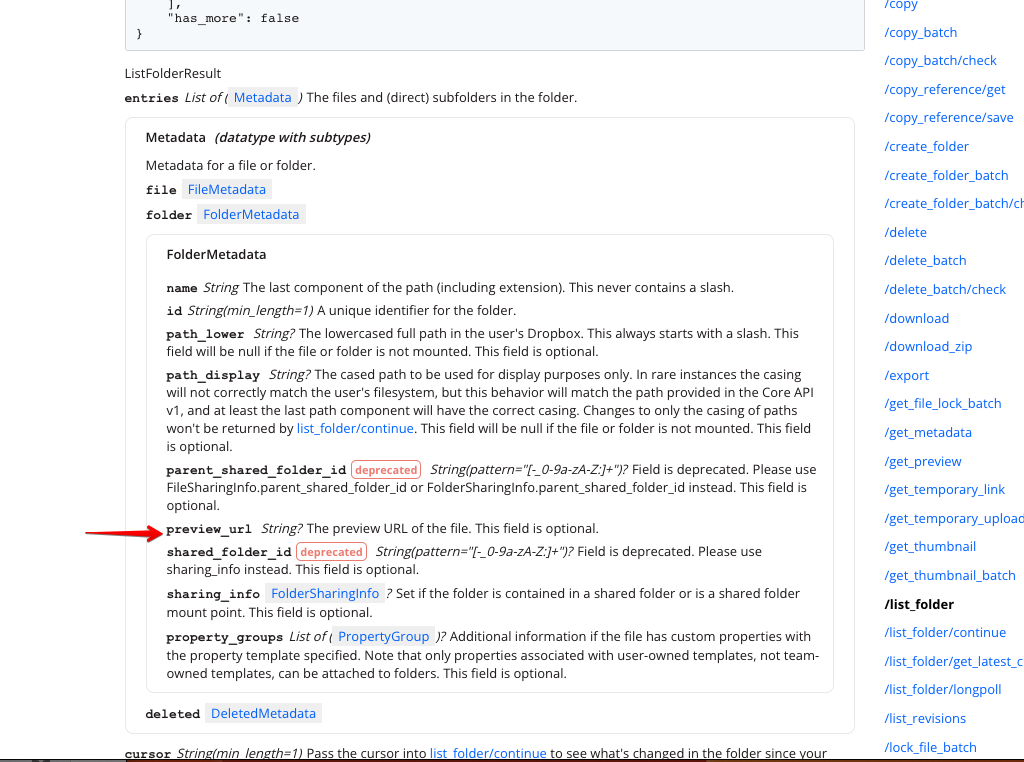Open the /copy endpoint documentation
Viewport: 1024px width, 762px height.
point(900,6)
